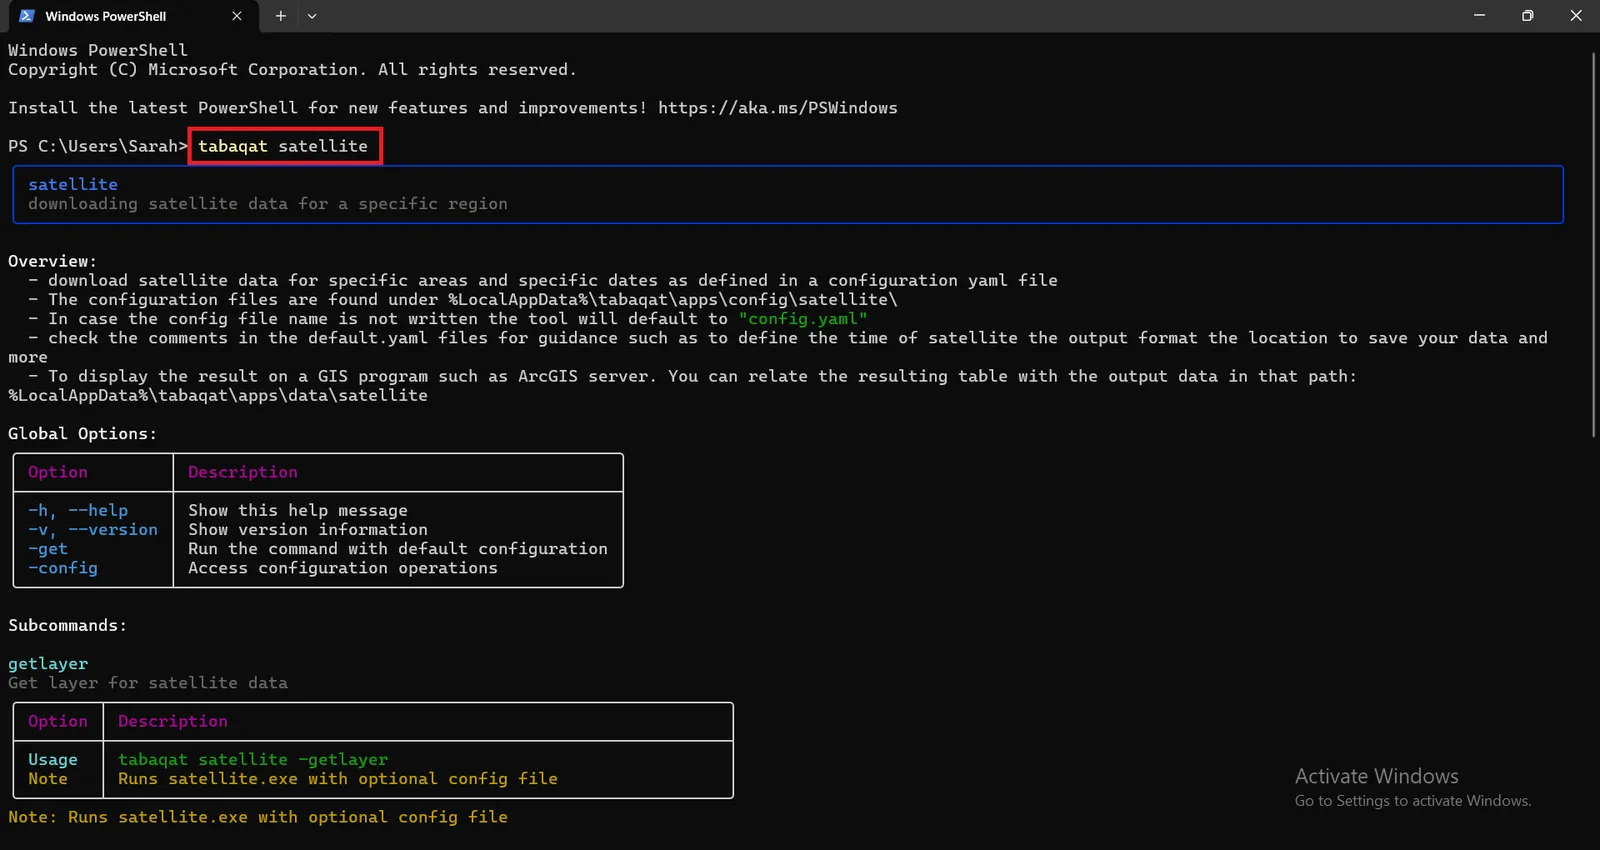Click the '-v, --version' option
This screenshot has height=850, width=1600.
[93, 530]
